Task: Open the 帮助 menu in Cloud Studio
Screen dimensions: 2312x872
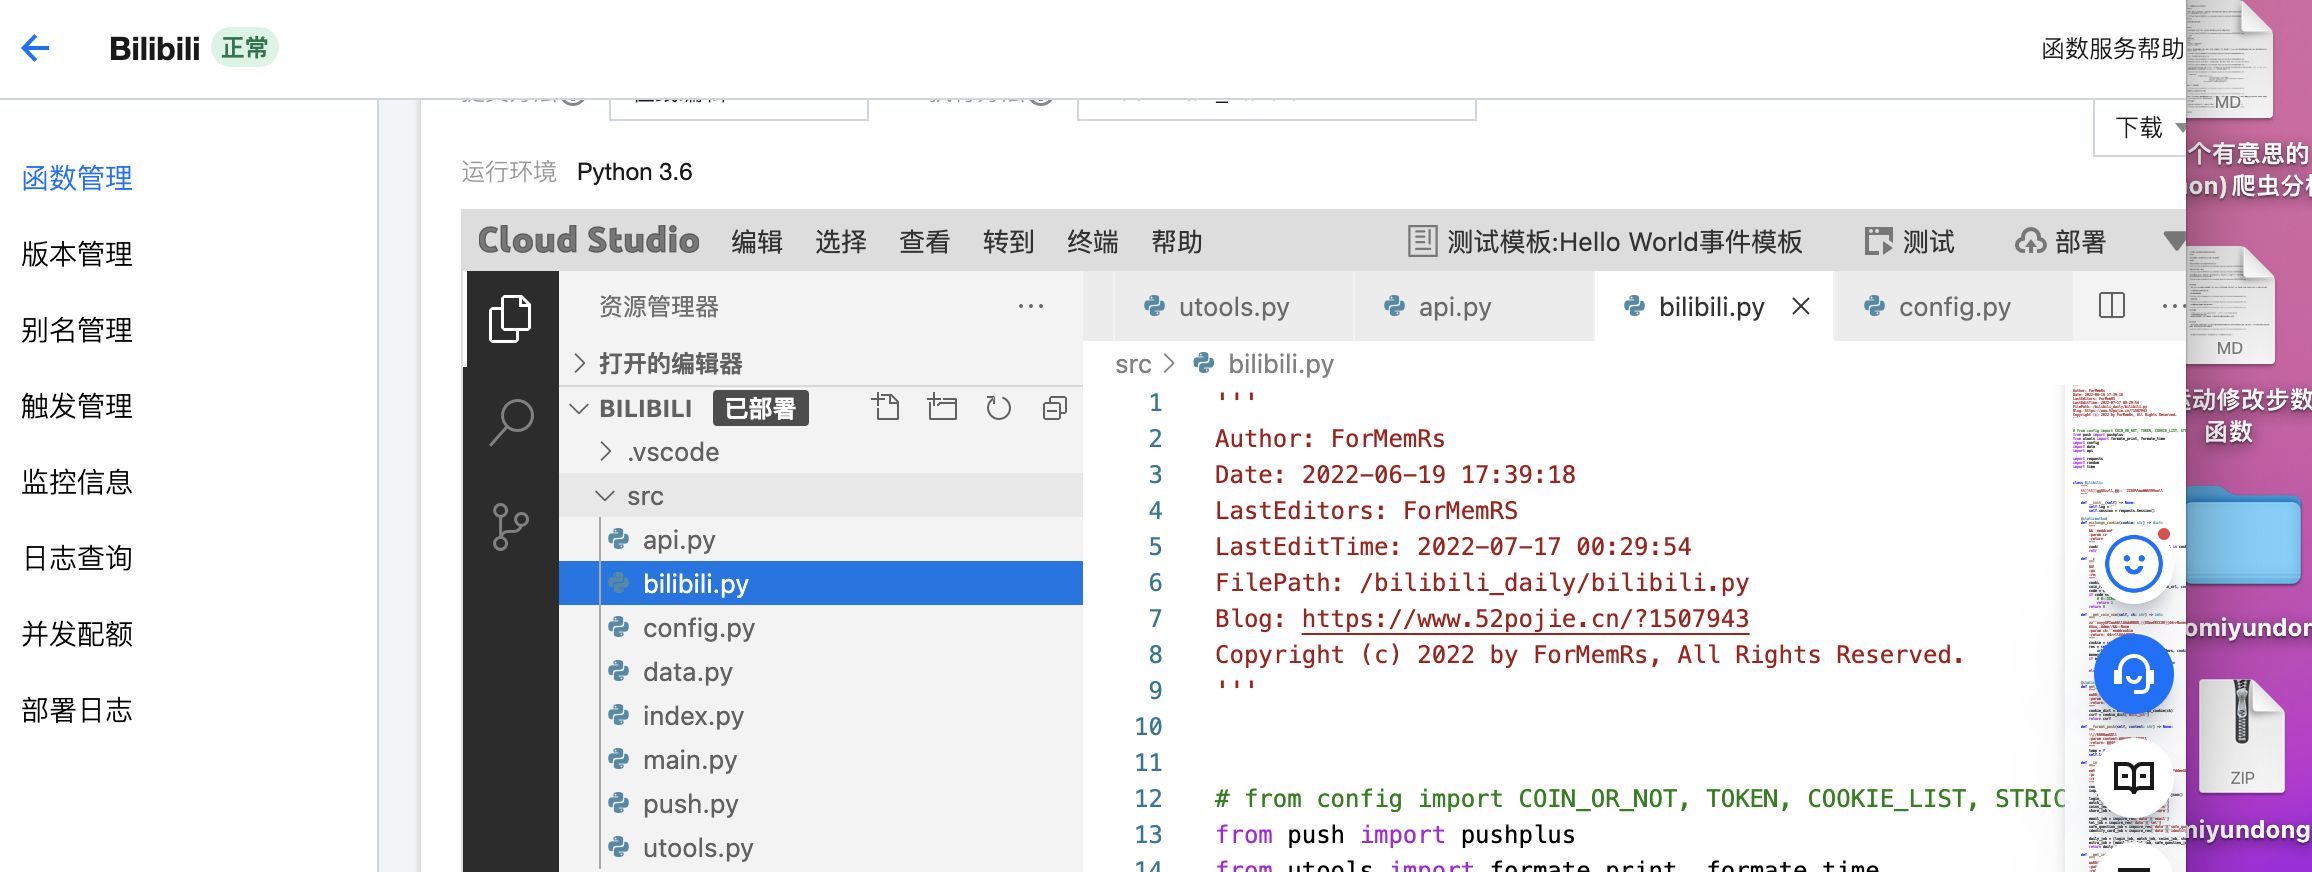Action: click(x=1176, y=241)
